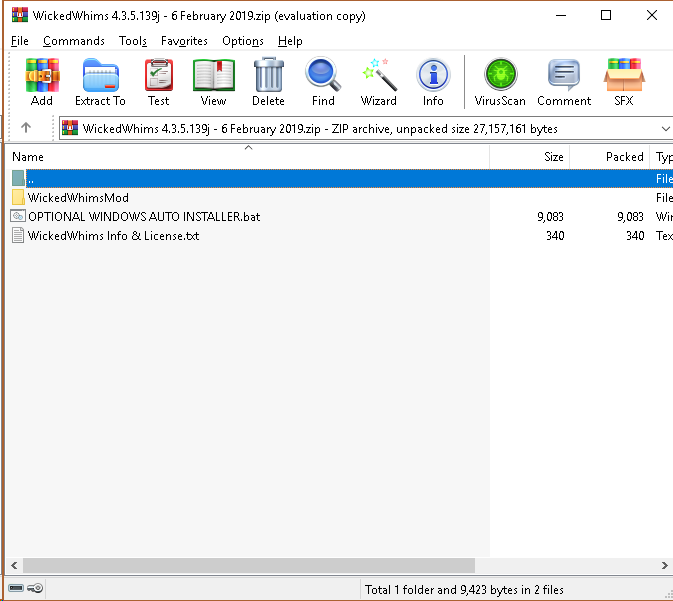Sort by the Size column header

point(530,157)
